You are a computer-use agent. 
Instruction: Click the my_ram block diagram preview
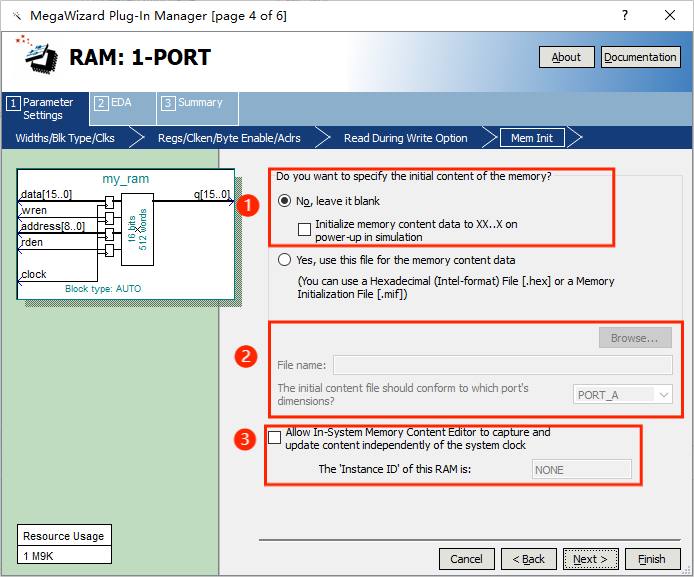coord(126,235)
